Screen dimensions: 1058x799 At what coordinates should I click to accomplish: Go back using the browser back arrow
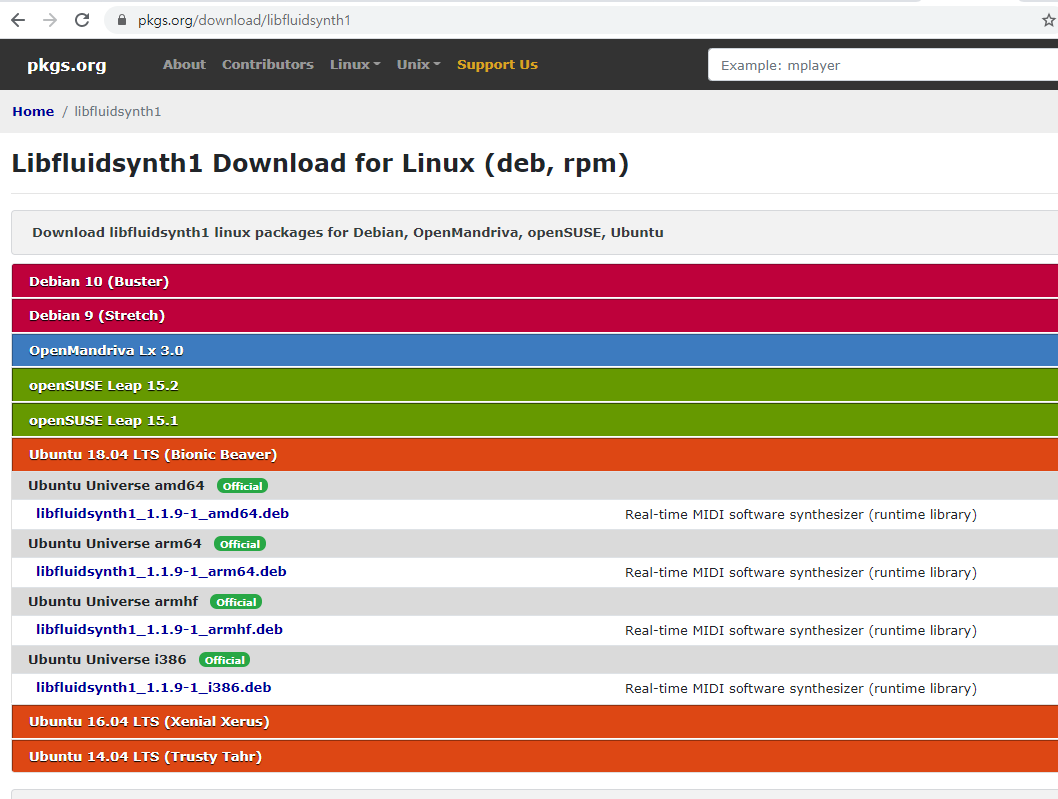(x=18, y=20)
